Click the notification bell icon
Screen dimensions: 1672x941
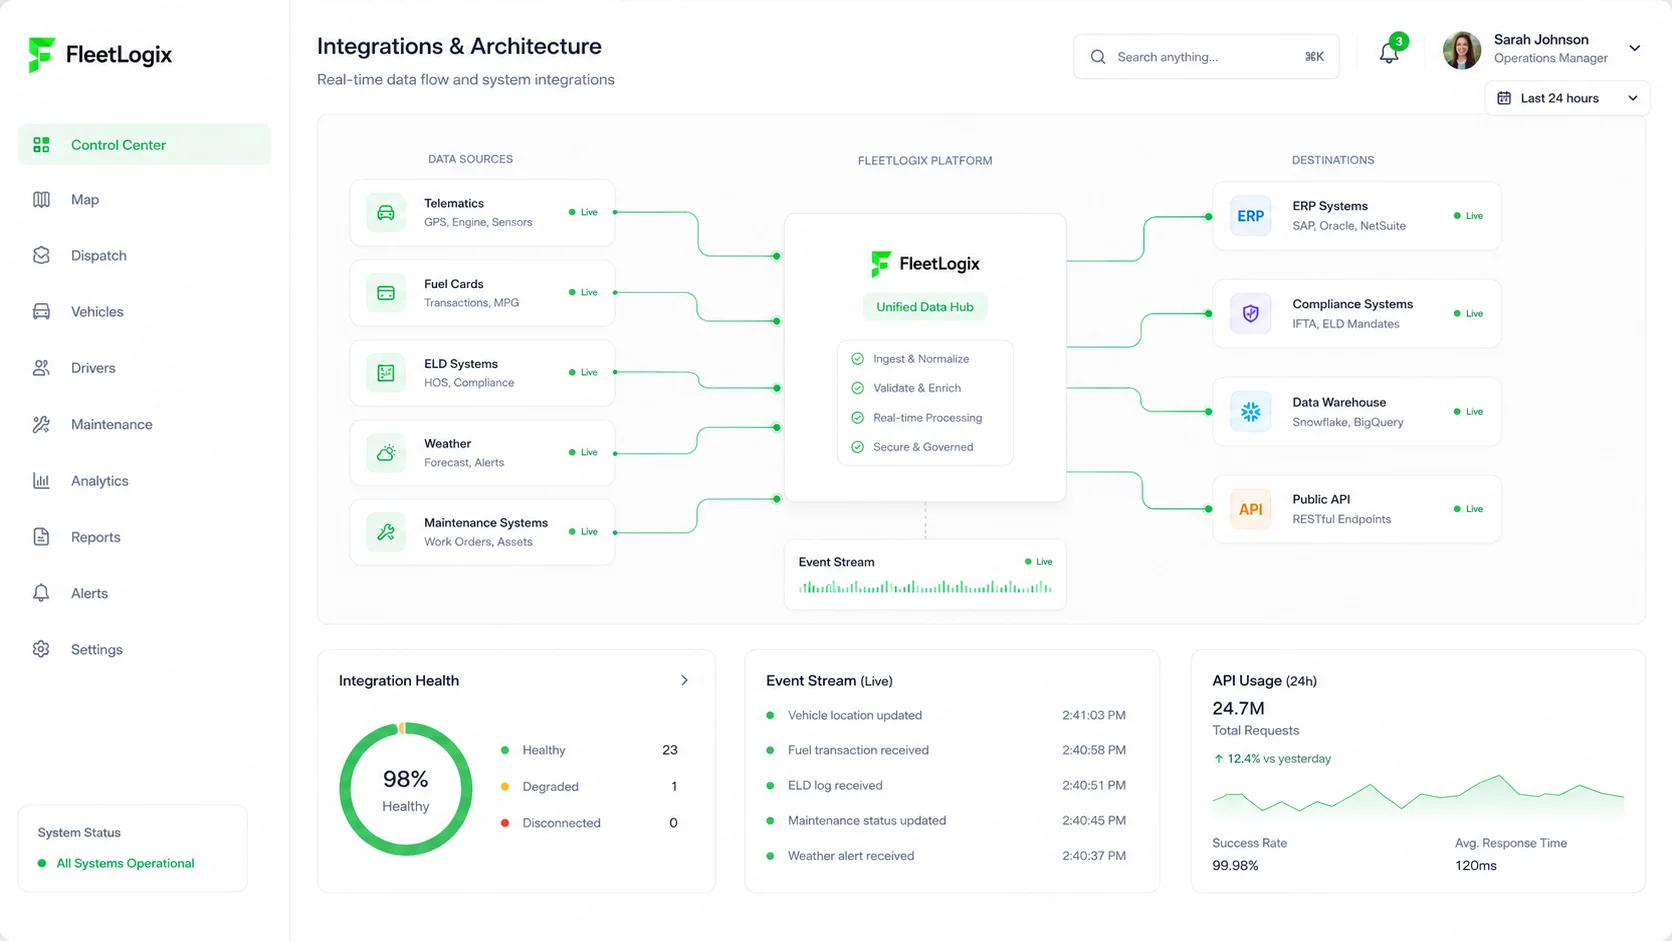(1389, 53)
